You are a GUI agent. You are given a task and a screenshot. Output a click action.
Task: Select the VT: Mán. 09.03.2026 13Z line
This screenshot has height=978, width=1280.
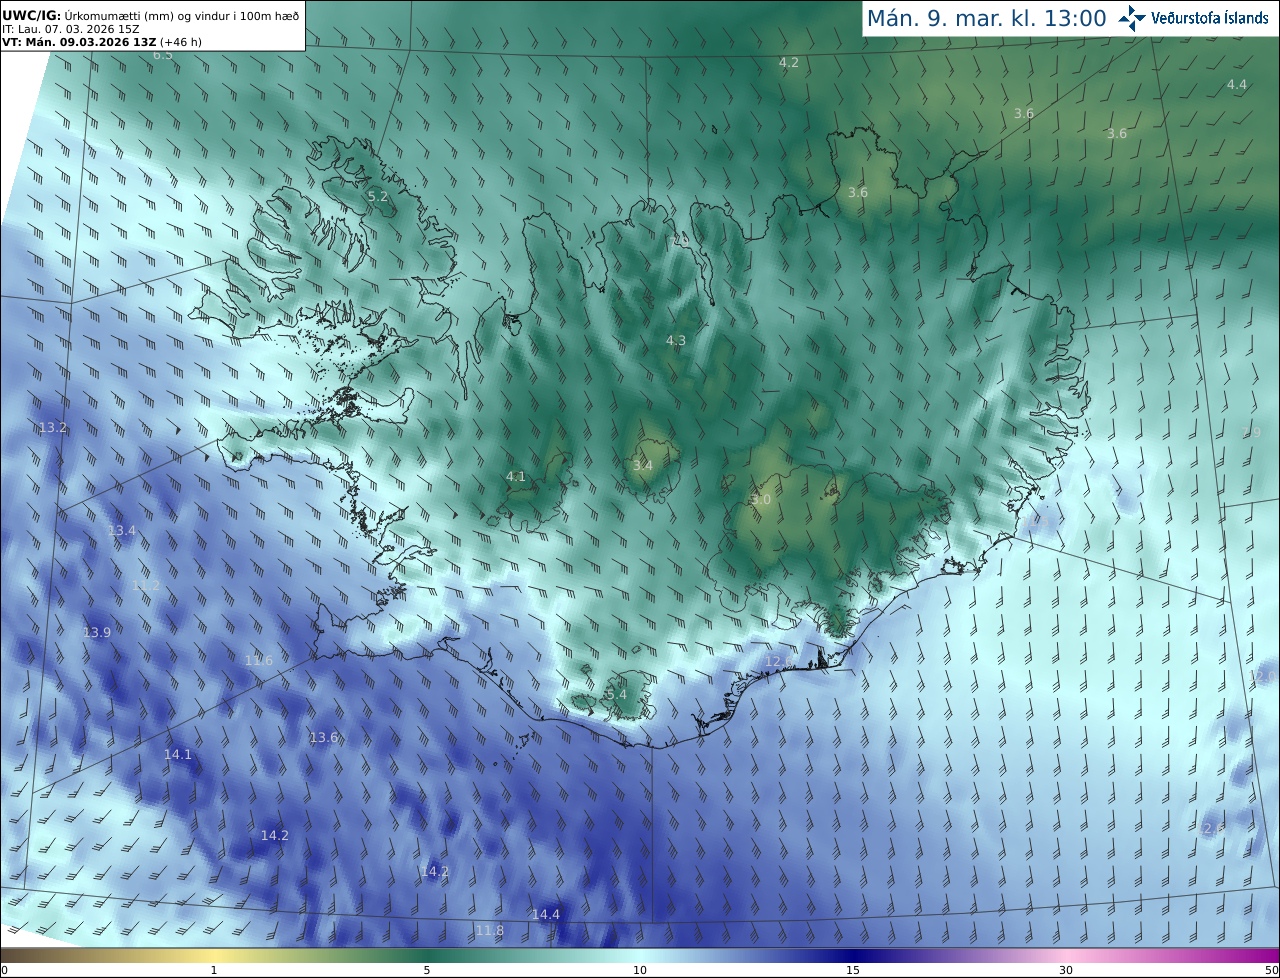102,42
